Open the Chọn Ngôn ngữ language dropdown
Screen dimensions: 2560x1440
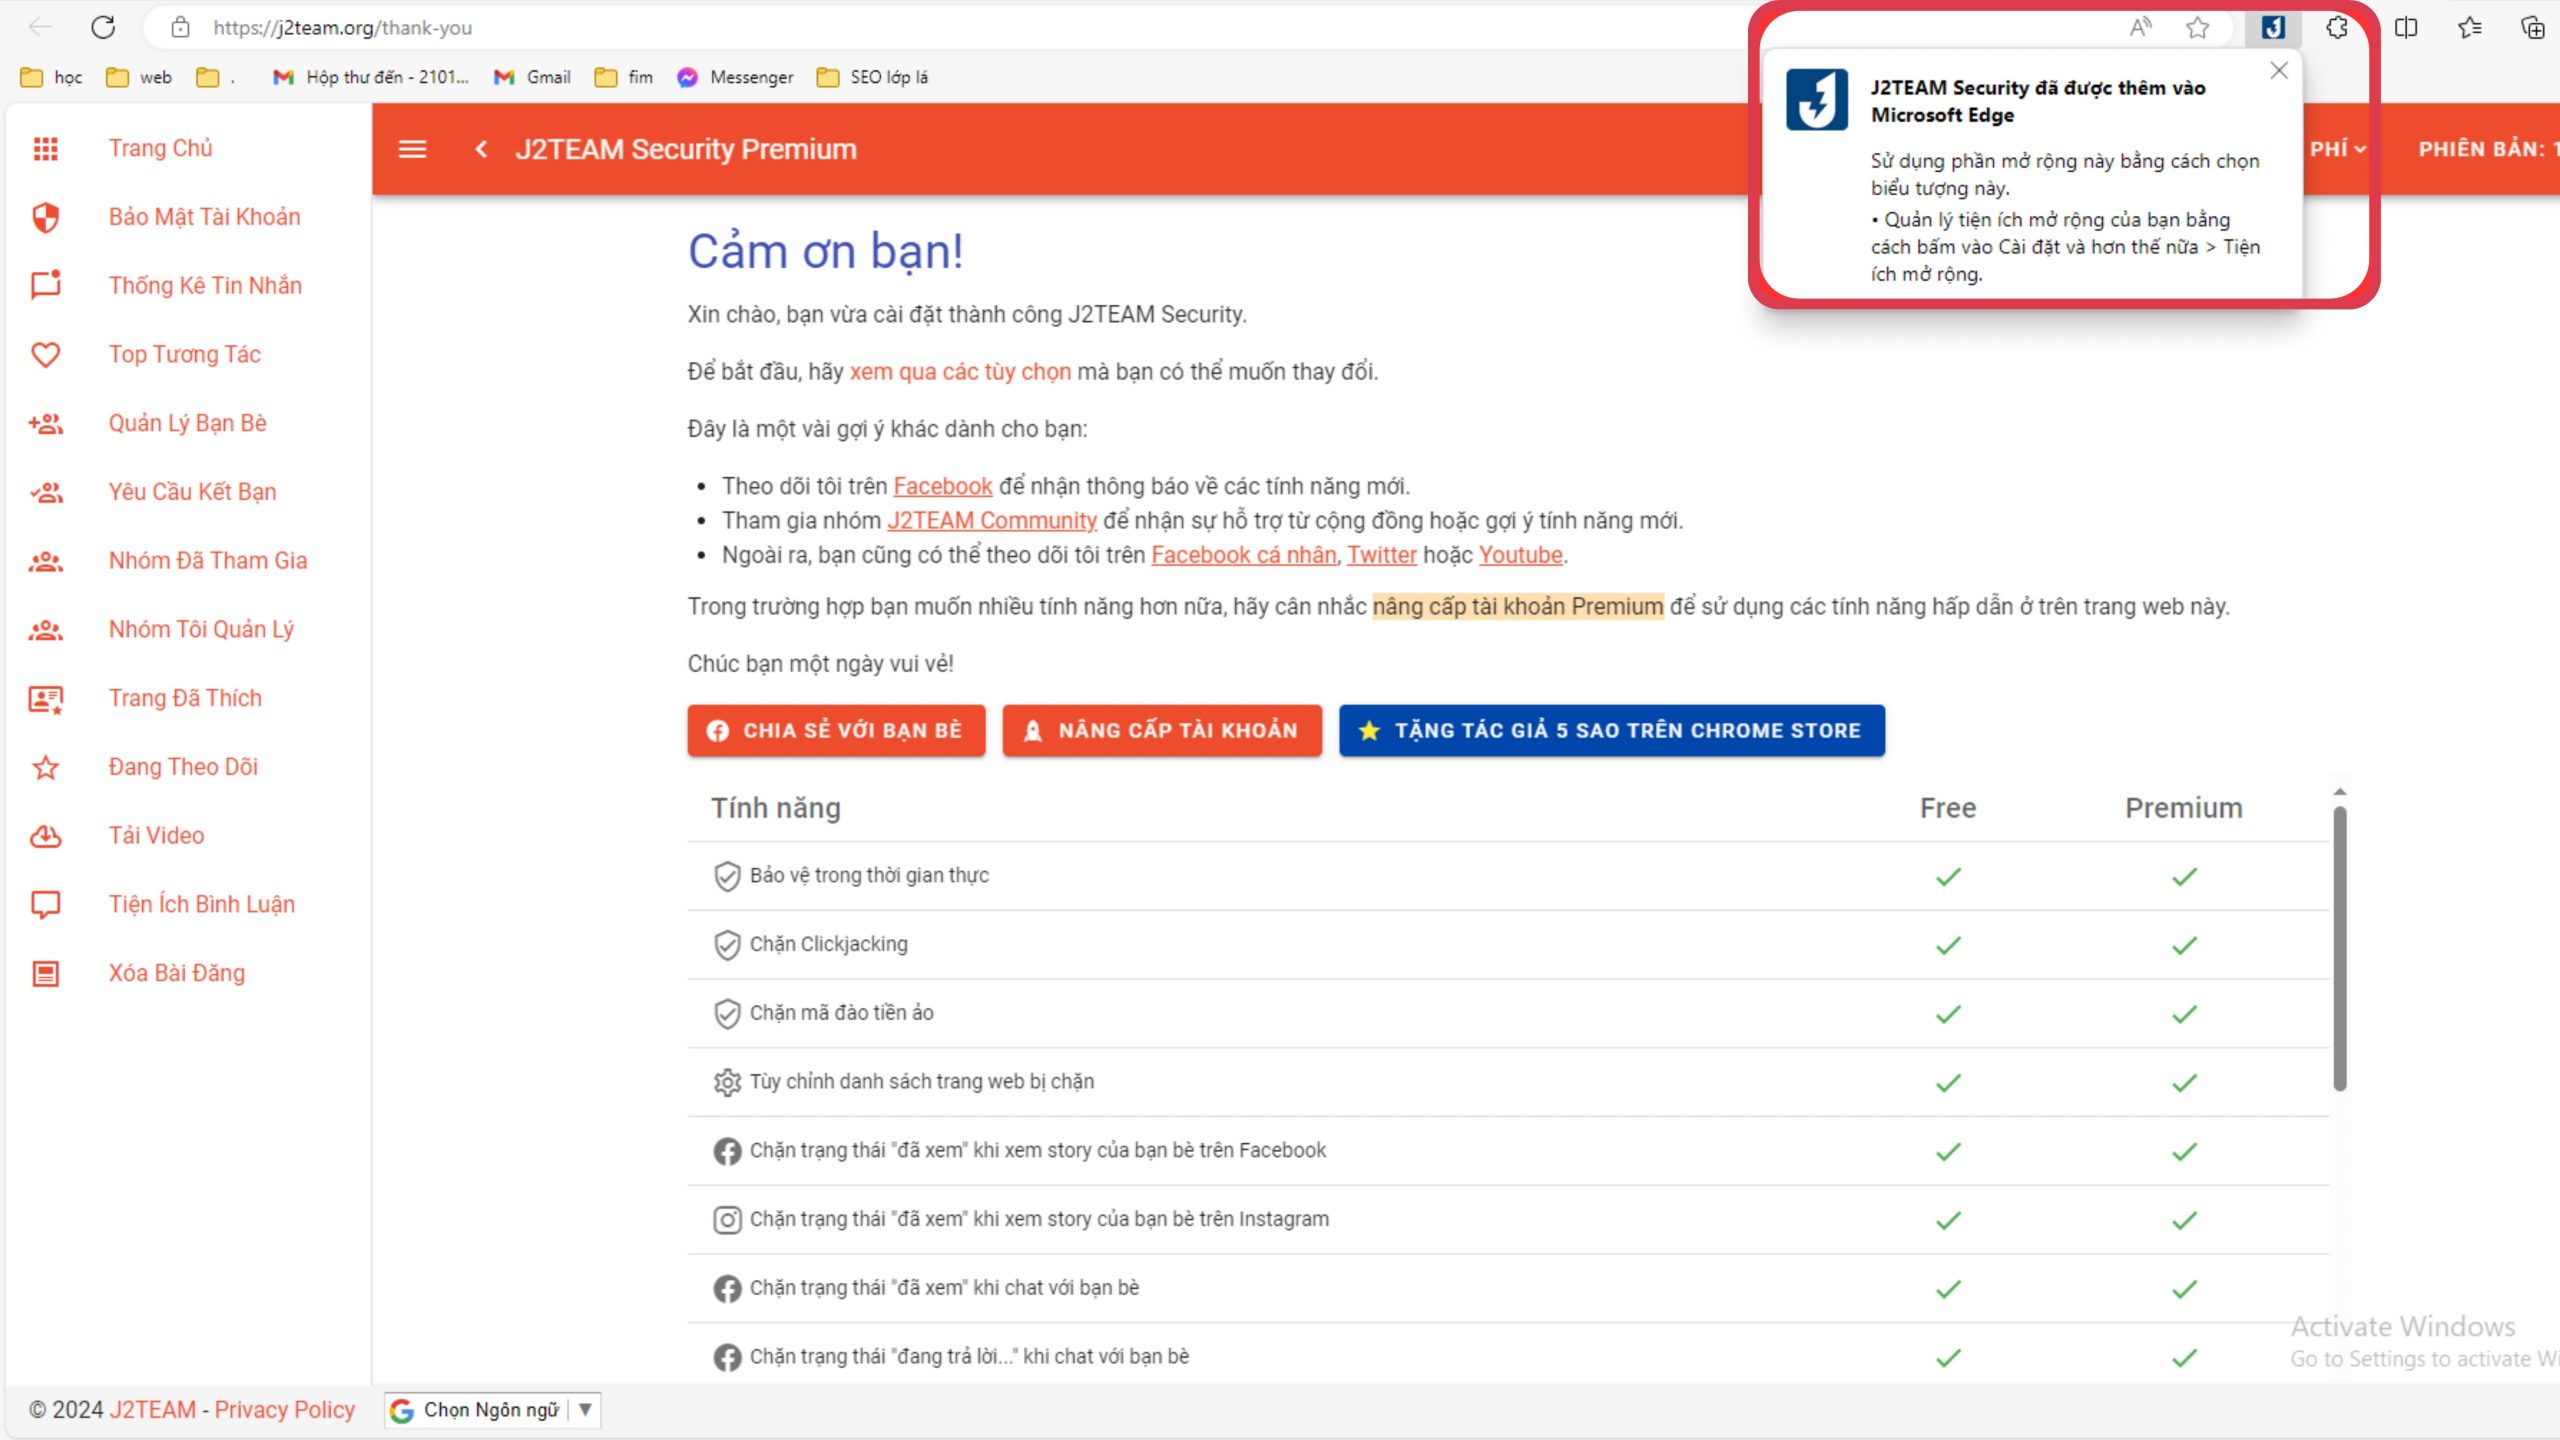pos(493,1410)
